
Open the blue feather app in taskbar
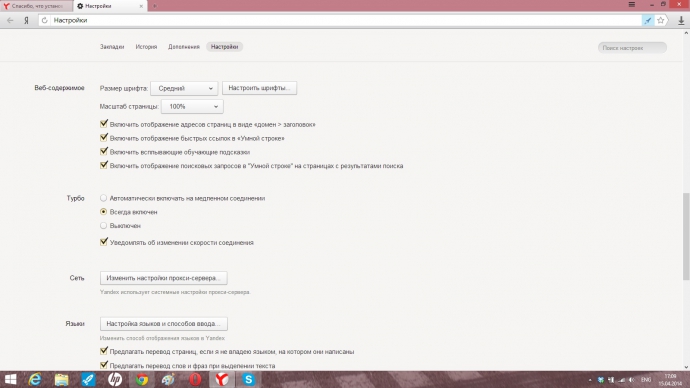point(88,379)
